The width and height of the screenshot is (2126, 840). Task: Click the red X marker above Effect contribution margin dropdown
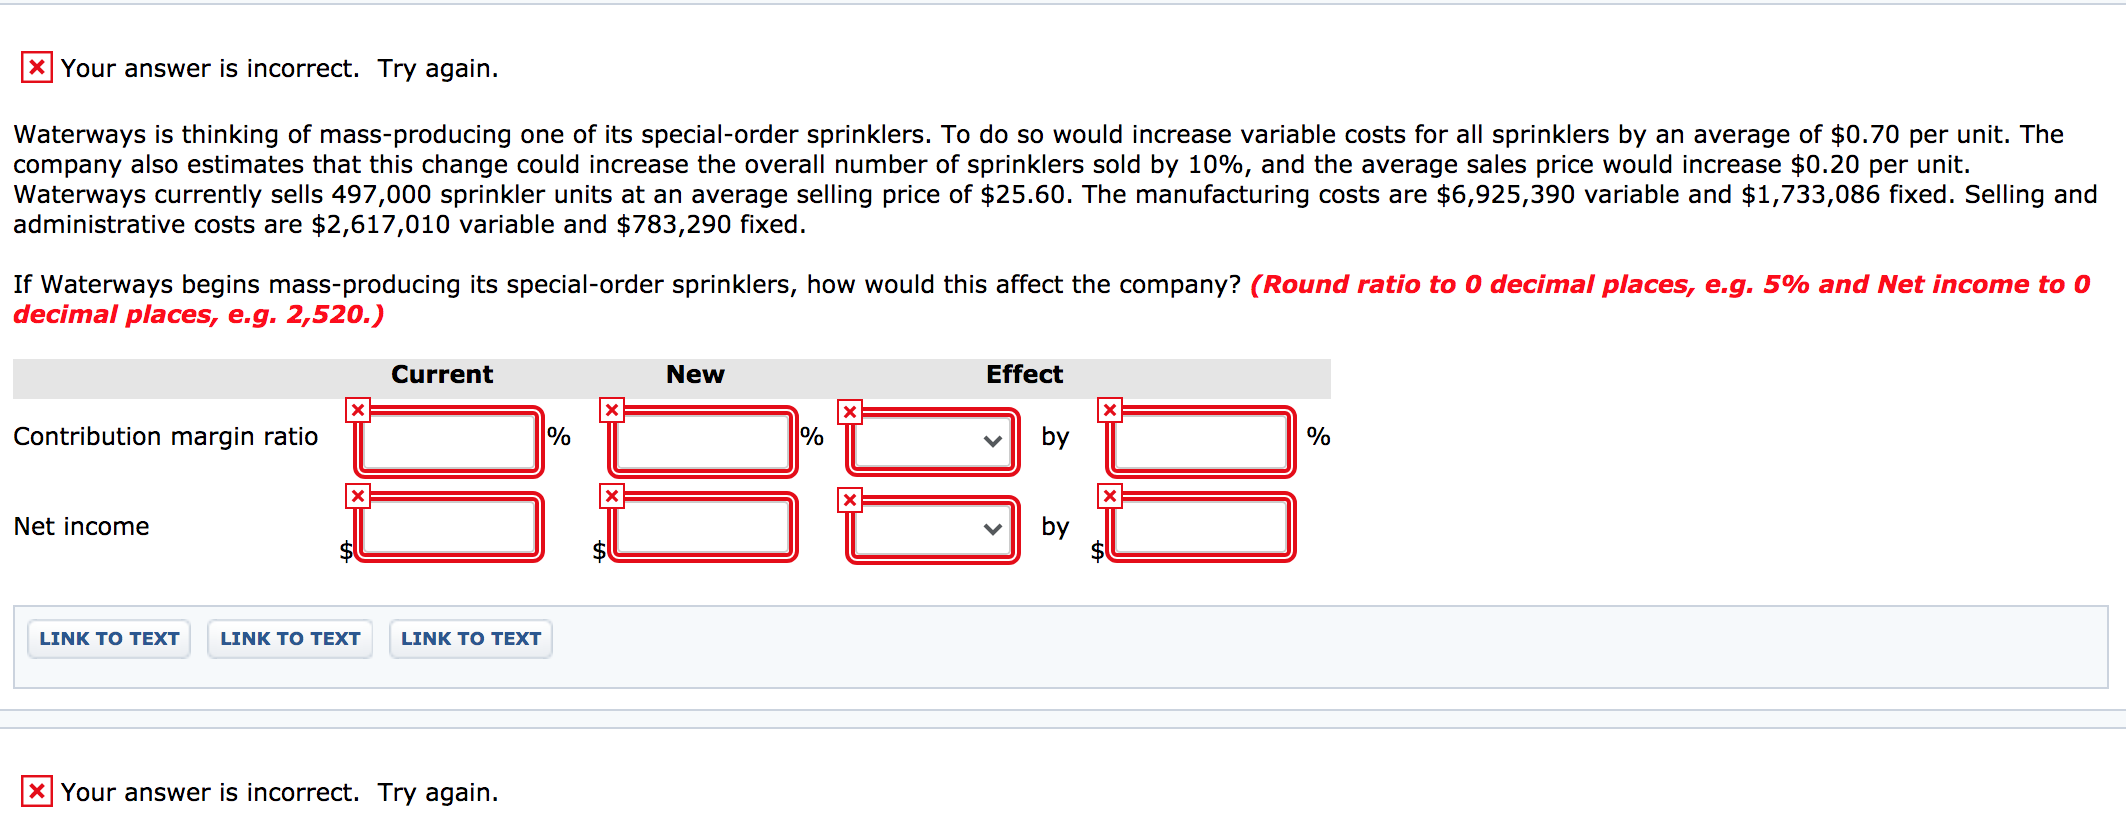pos(851,410)
